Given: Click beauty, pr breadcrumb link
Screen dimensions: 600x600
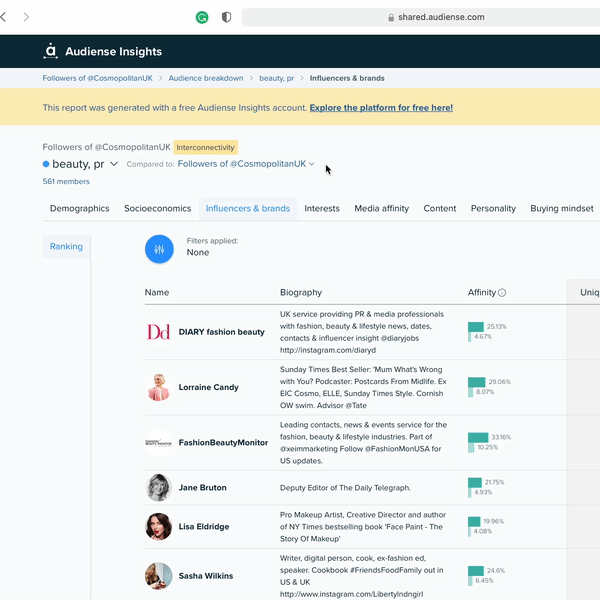Looking at the screenshot, I should point(276,78).
